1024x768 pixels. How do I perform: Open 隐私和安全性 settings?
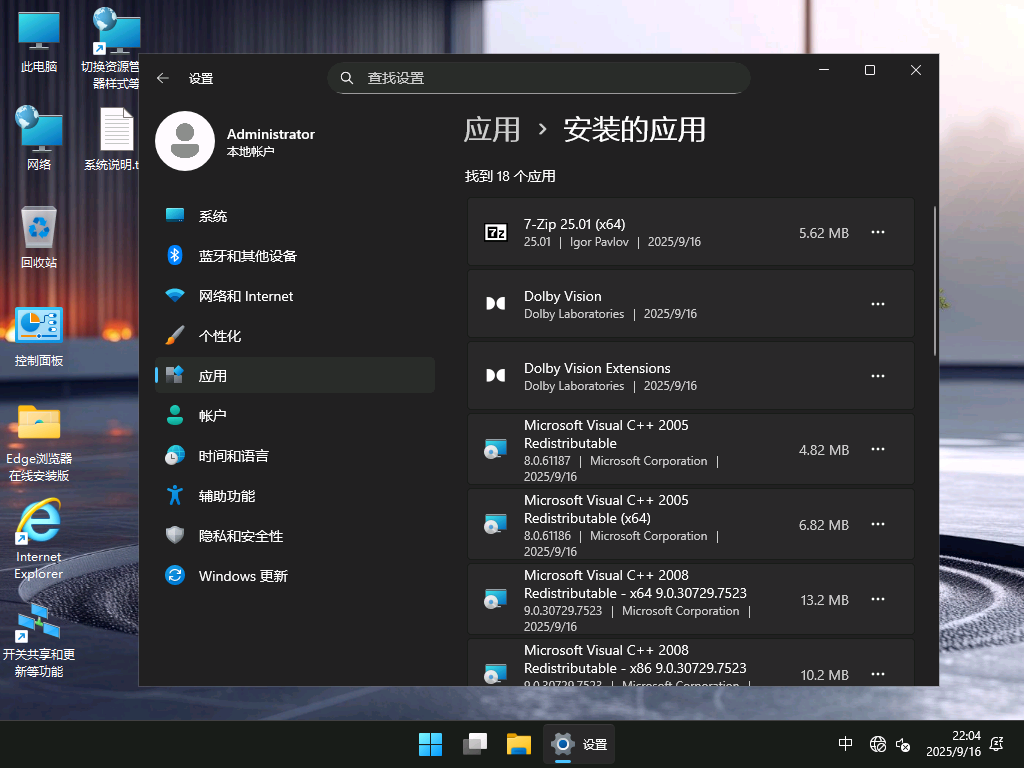click(x=295, y=536)
